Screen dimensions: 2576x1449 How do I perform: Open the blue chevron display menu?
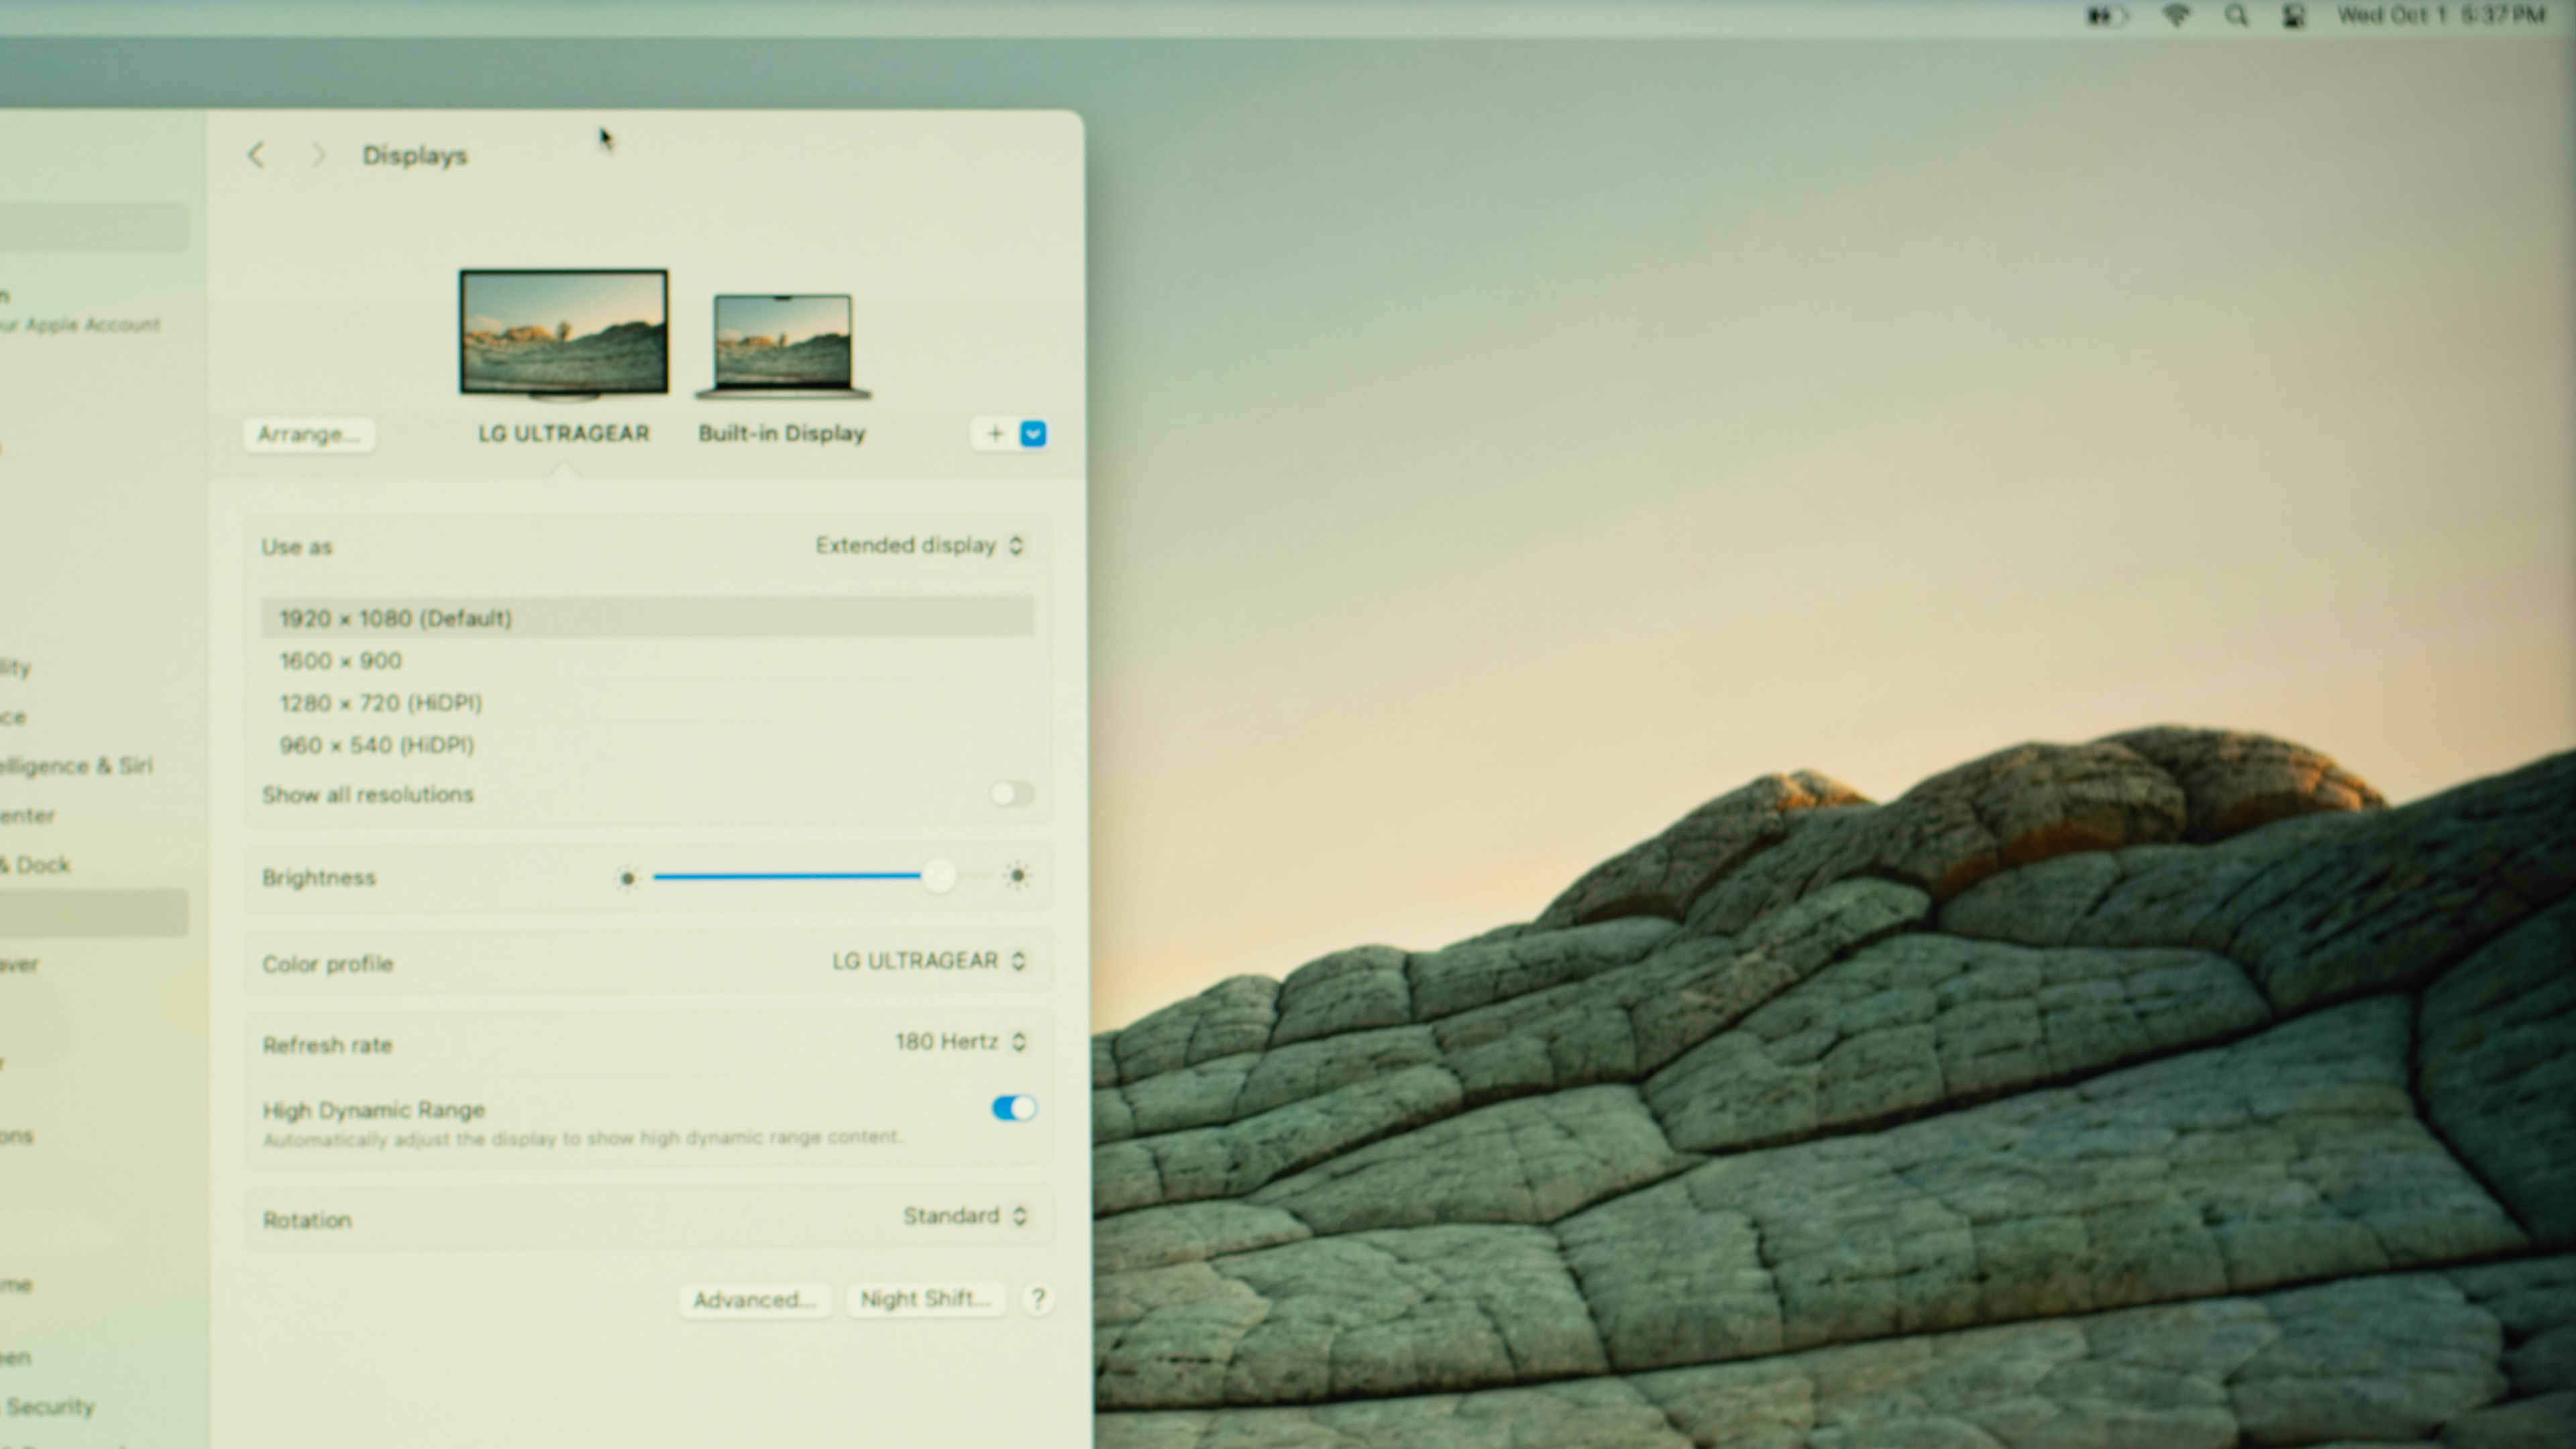[x=1033, y=434]
